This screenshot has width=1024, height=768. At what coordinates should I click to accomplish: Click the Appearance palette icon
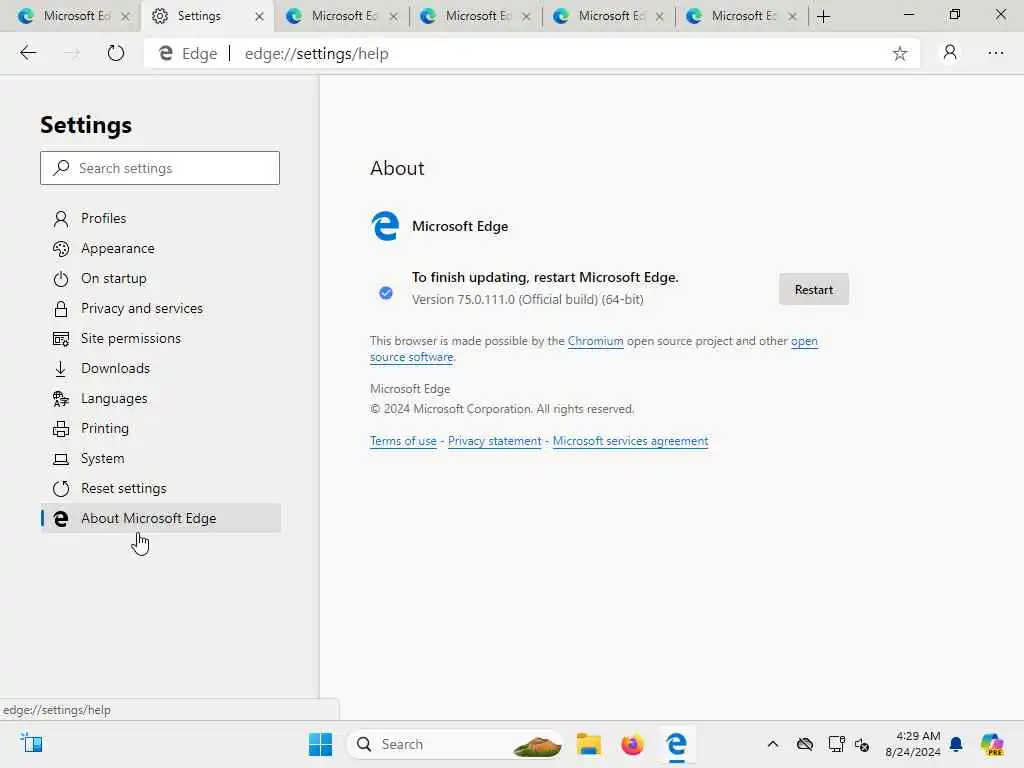click(61, 249)
